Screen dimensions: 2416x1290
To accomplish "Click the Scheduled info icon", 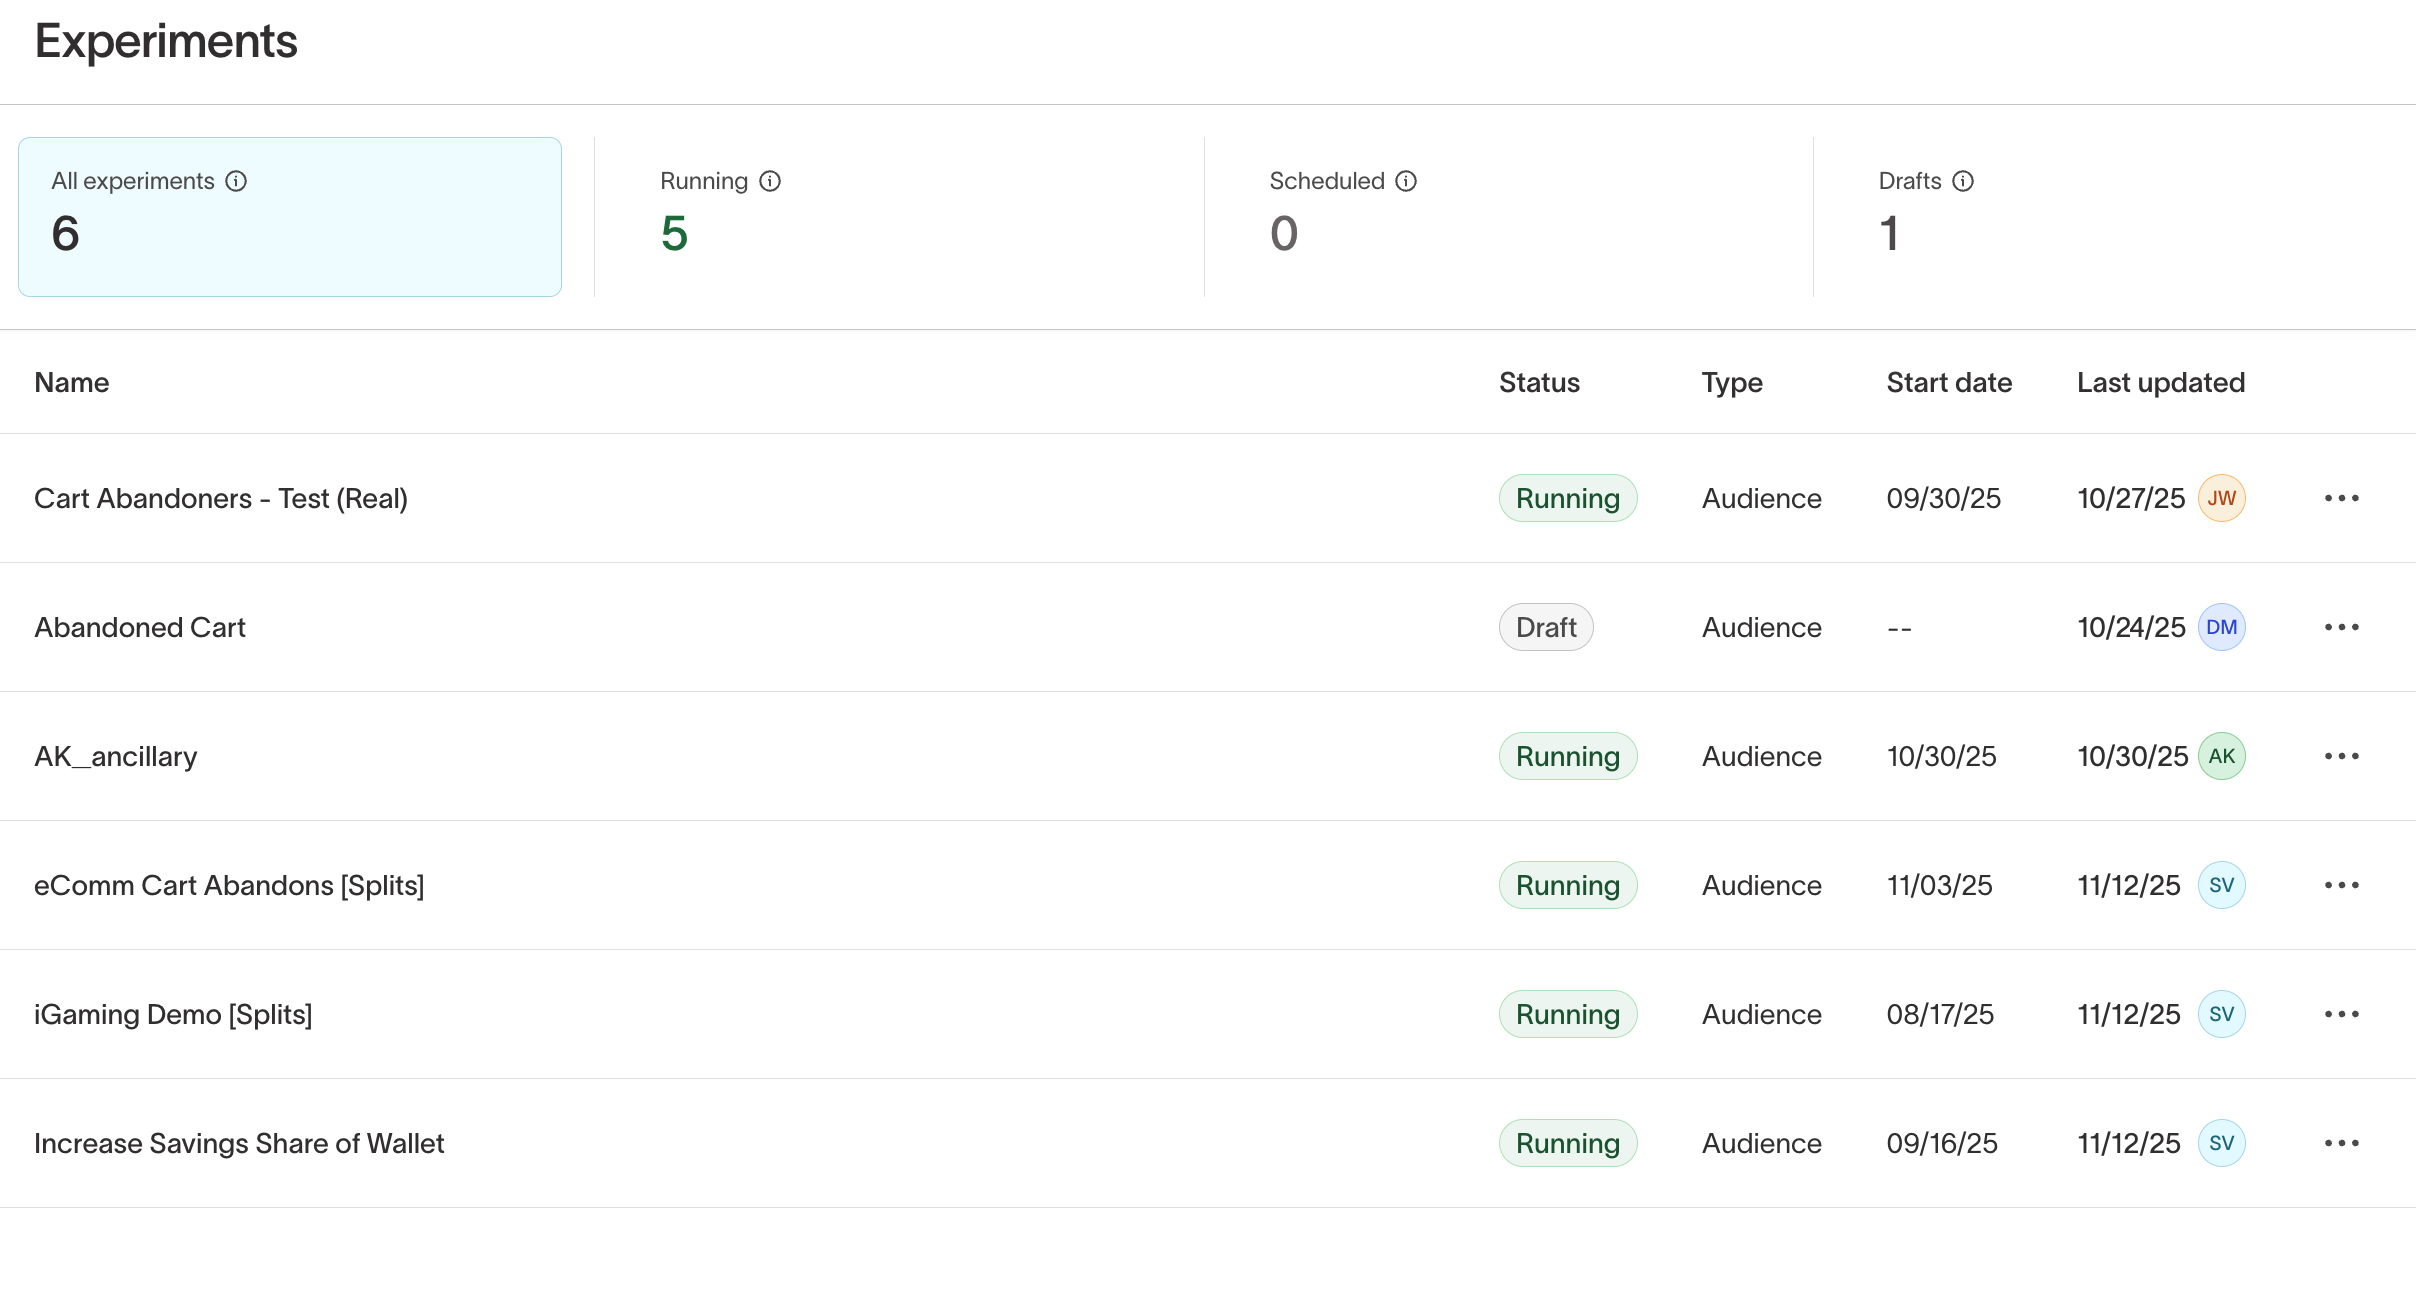I will (1406, 181).
